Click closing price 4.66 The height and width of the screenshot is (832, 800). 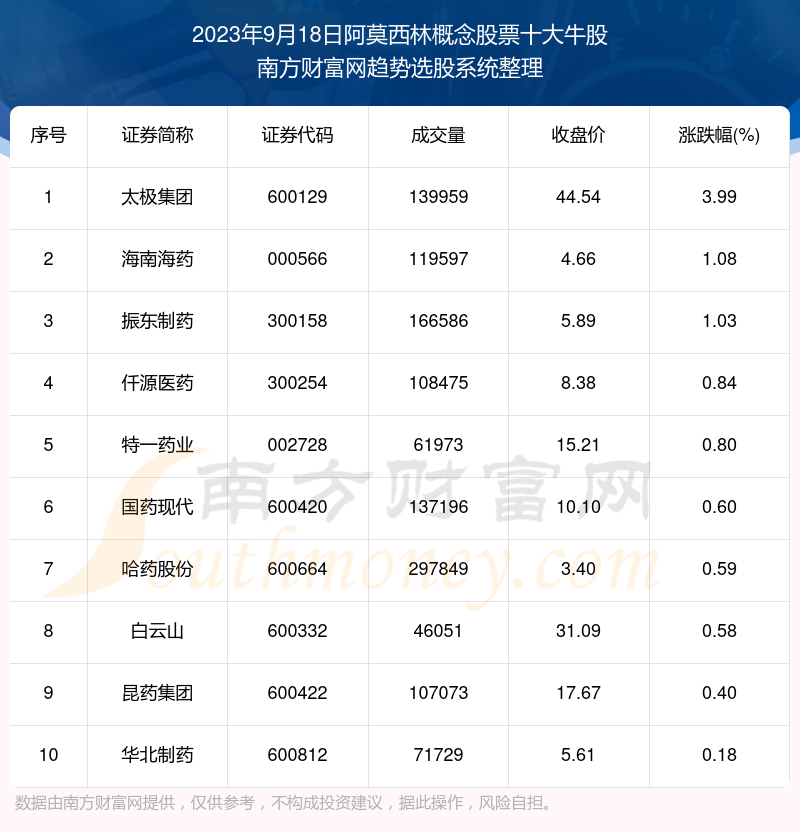point(578,259)
